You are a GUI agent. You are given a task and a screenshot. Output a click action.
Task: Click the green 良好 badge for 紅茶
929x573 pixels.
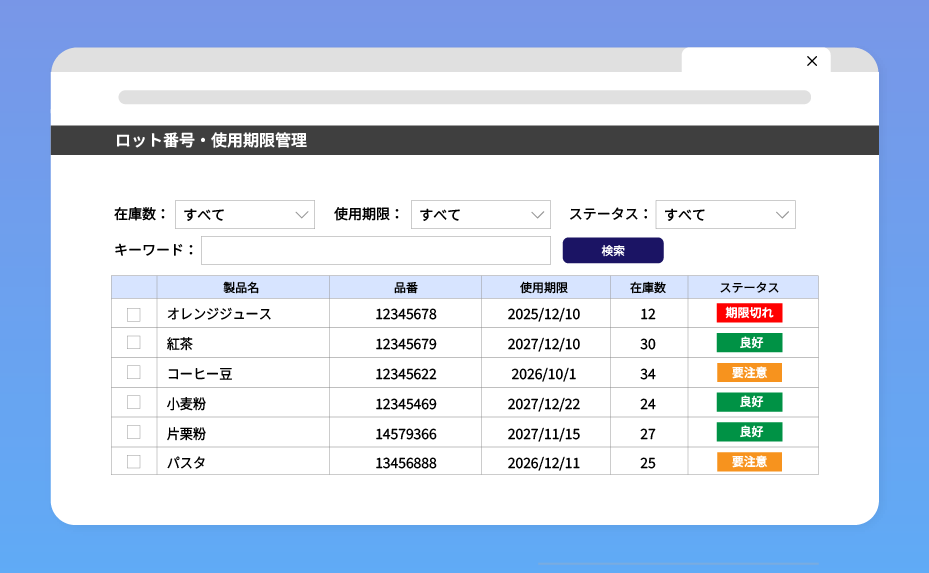point(749,343)
